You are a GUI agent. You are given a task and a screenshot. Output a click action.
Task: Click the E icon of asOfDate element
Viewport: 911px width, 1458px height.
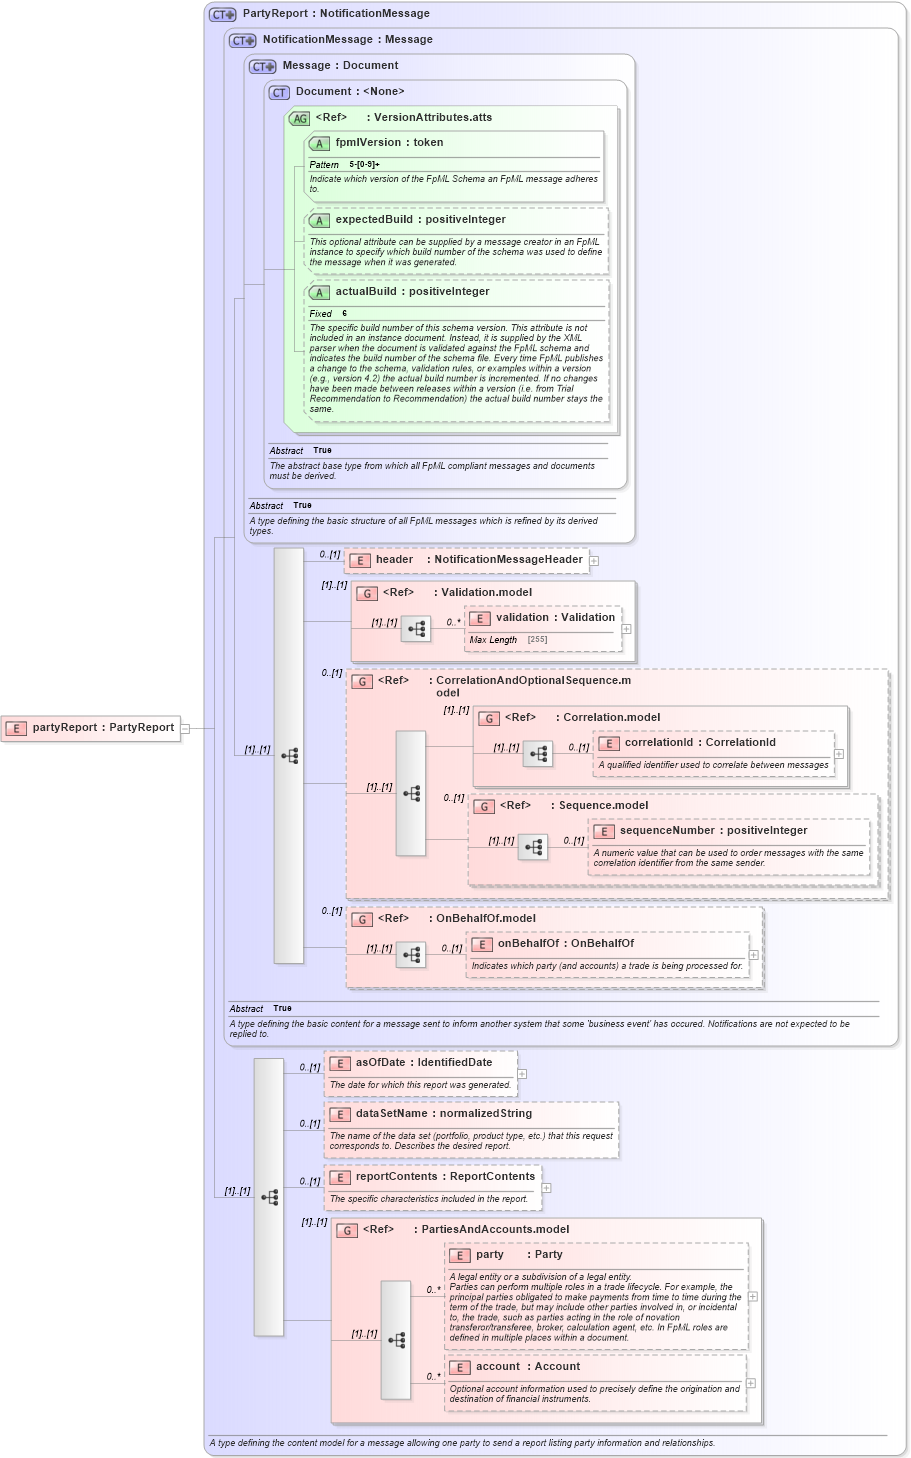pyautogui.click(x=339, y=1063)
